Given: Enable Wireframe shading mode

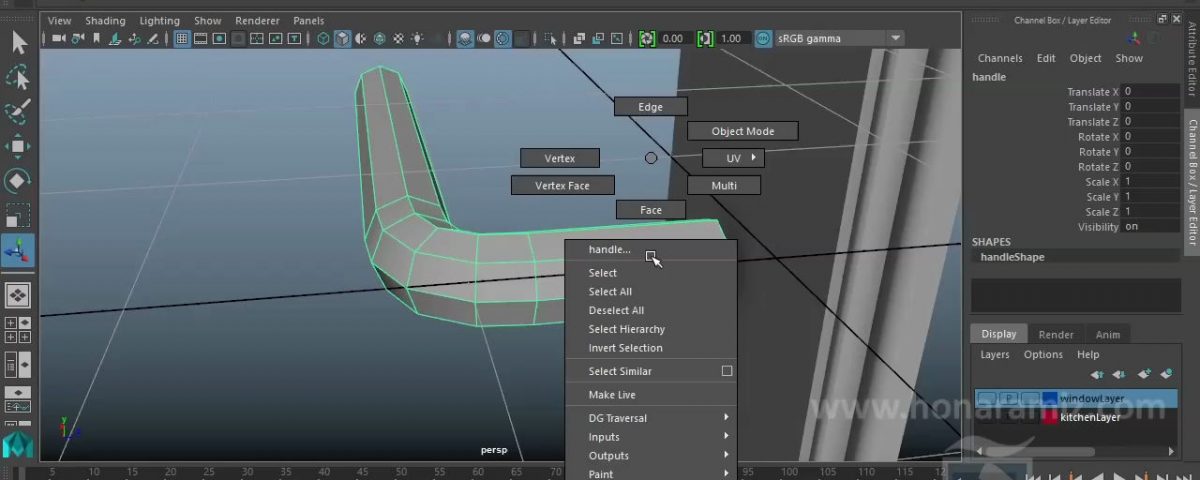Looking at the screenshot, I should tap(324, 39).
